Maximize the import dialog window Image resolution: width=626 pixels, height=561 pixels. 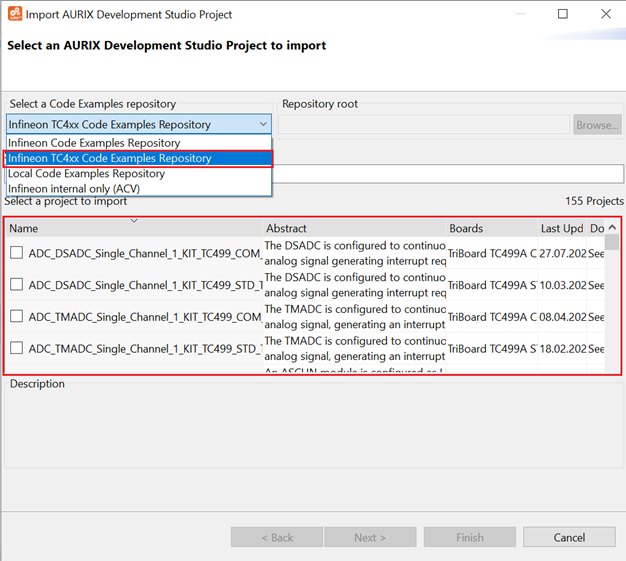tap(563, 14)
